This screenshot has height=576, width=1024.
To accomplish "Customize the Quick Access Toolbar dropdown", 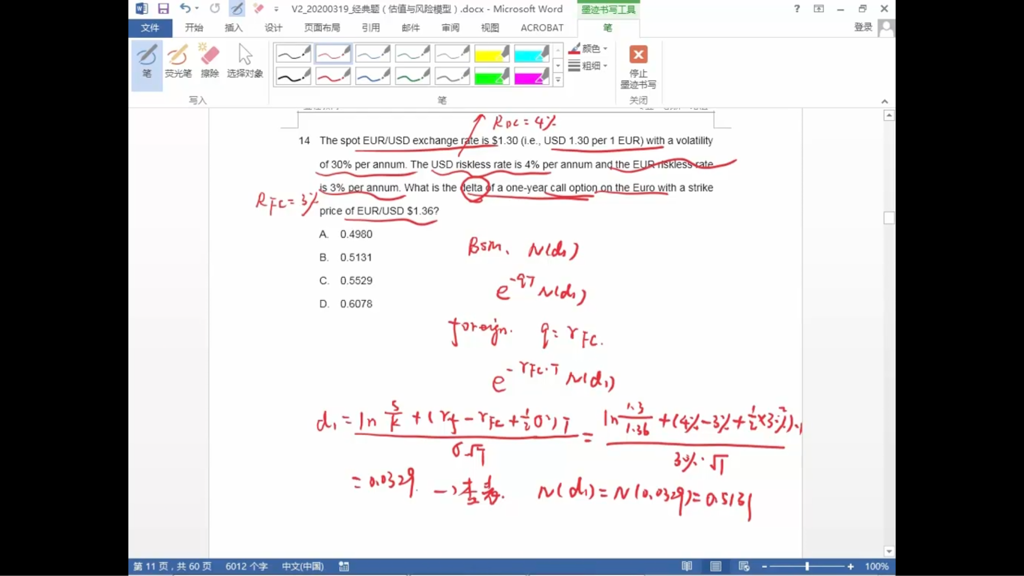I will pyautogui.click(x=276, y=9).
